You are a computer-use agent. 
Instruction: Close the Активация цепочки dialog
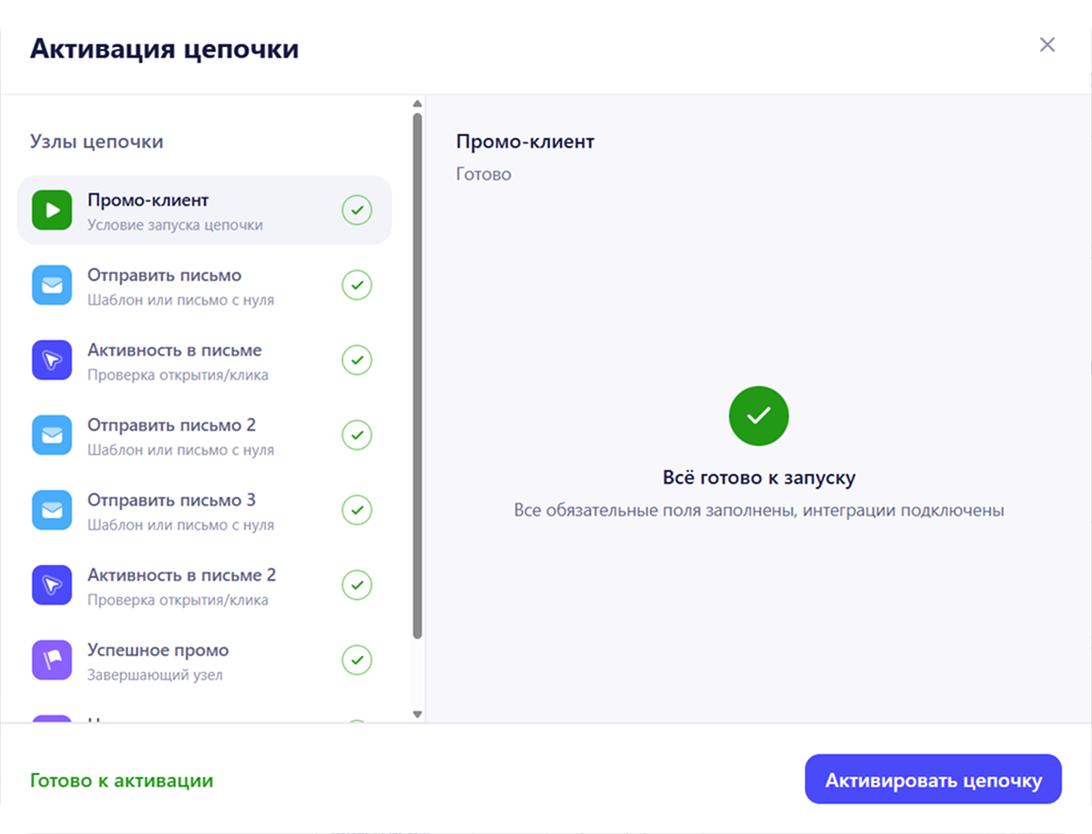[1047, 45]
